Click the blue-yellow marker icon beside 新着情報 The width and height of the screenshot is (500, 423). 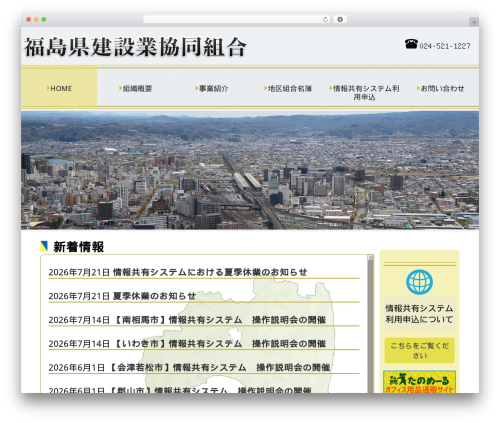pos(44,246)
